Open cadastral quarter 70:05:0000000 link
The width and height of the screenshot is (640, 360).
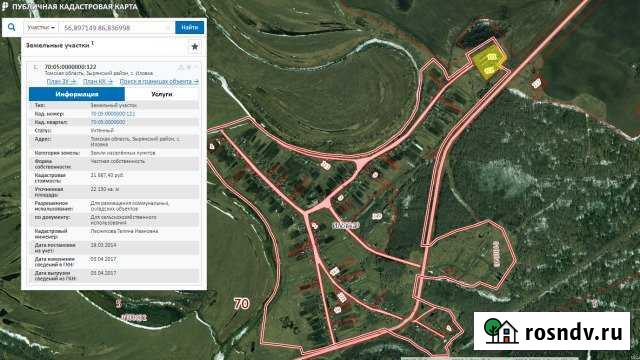tap(108, 122)
